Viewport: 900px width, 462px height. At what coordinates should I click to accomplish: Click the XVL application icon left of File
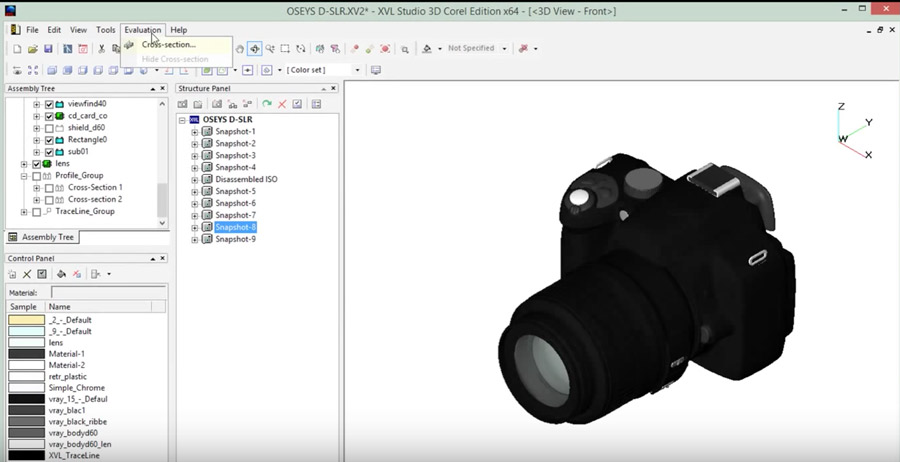click(15, 30)
